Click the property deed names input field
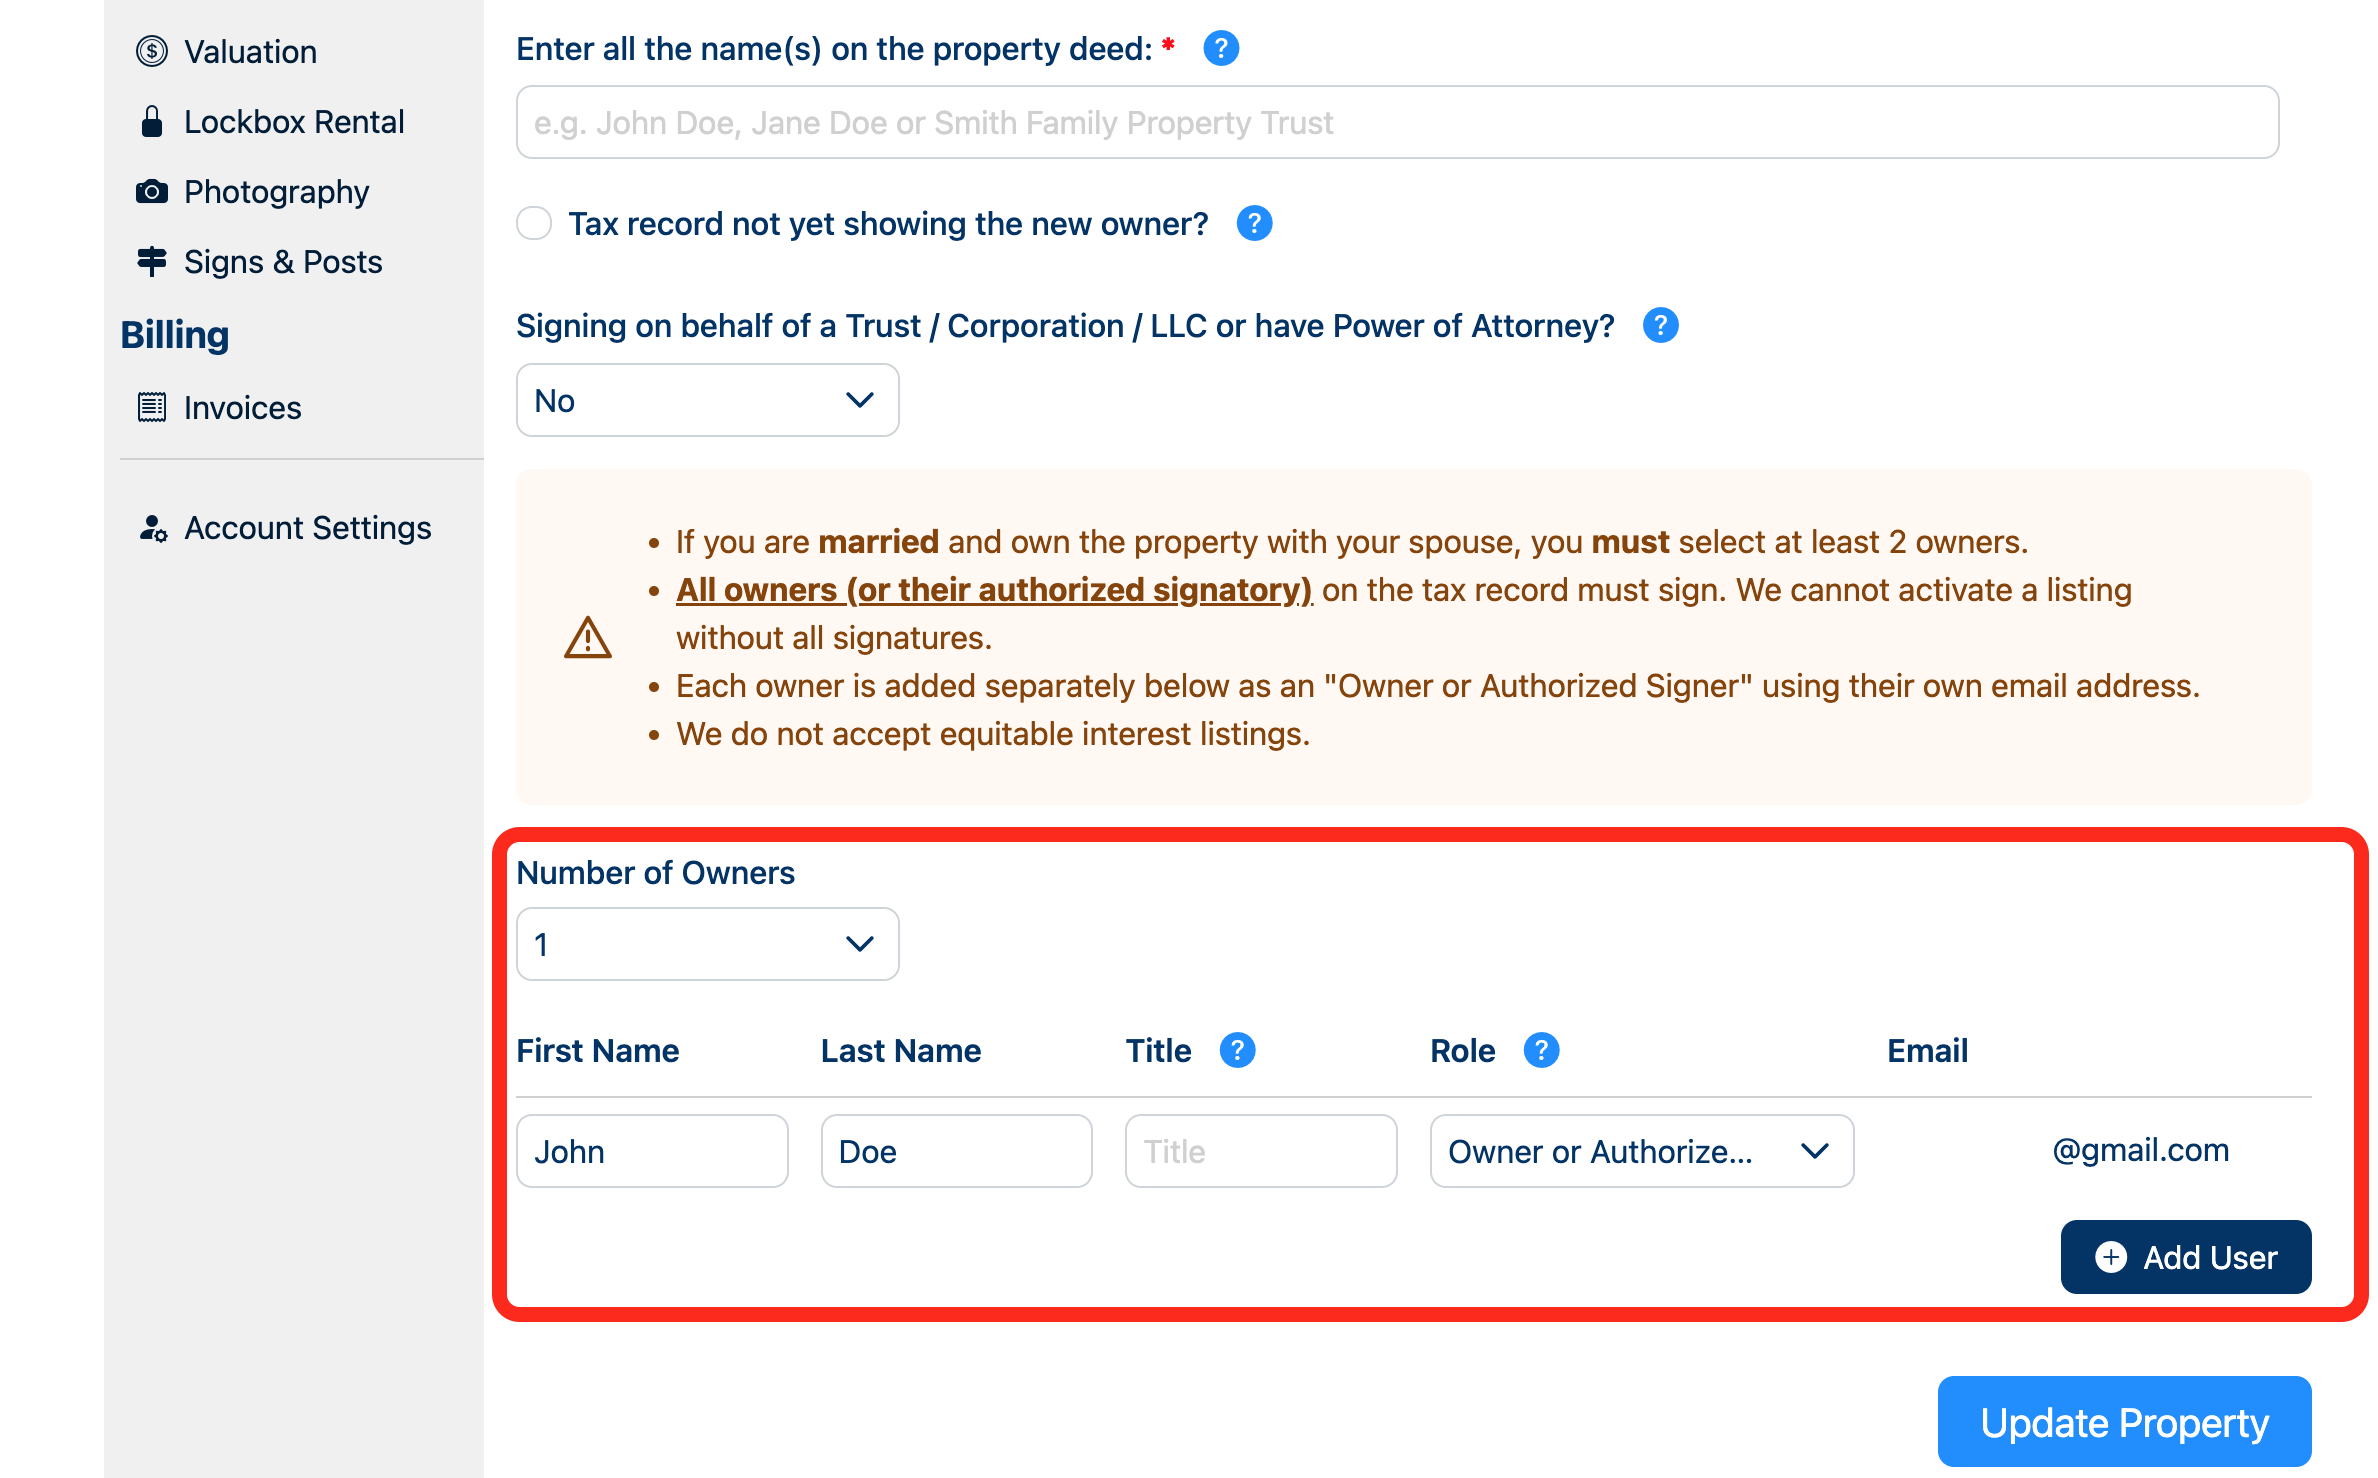This screenshot has height=1478, width=2378. click(1397, 122)
